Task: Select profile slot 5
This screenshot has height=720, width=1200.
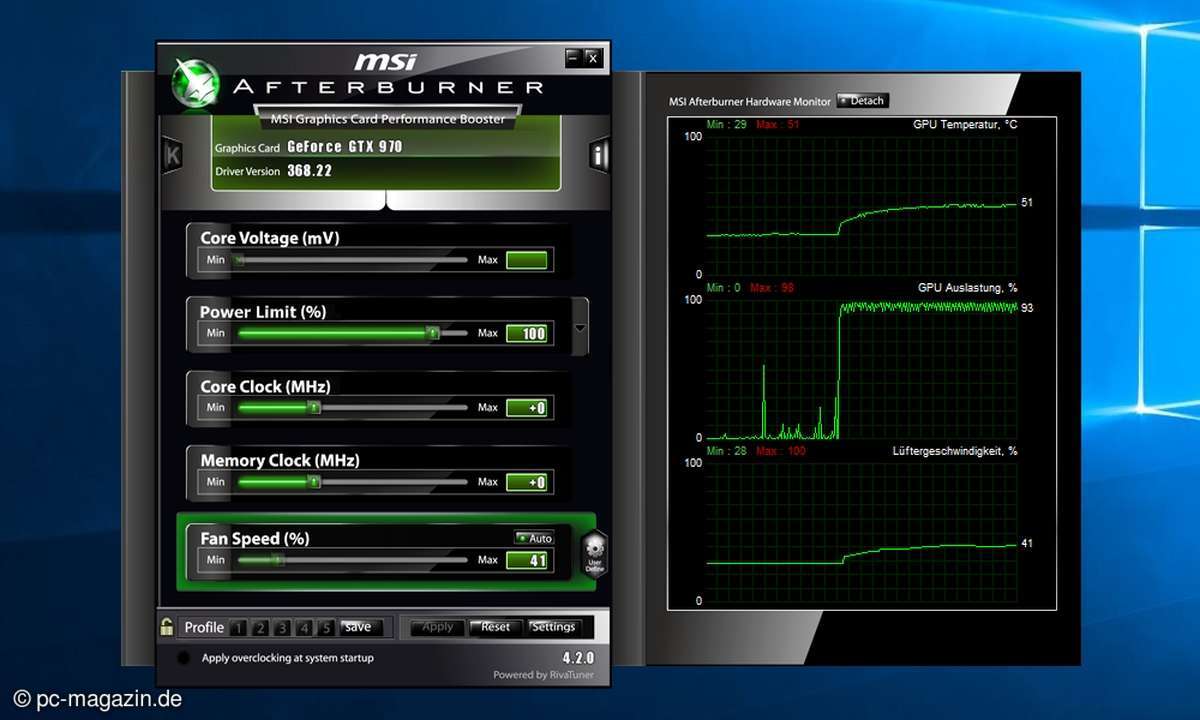Action: point(326,628)
